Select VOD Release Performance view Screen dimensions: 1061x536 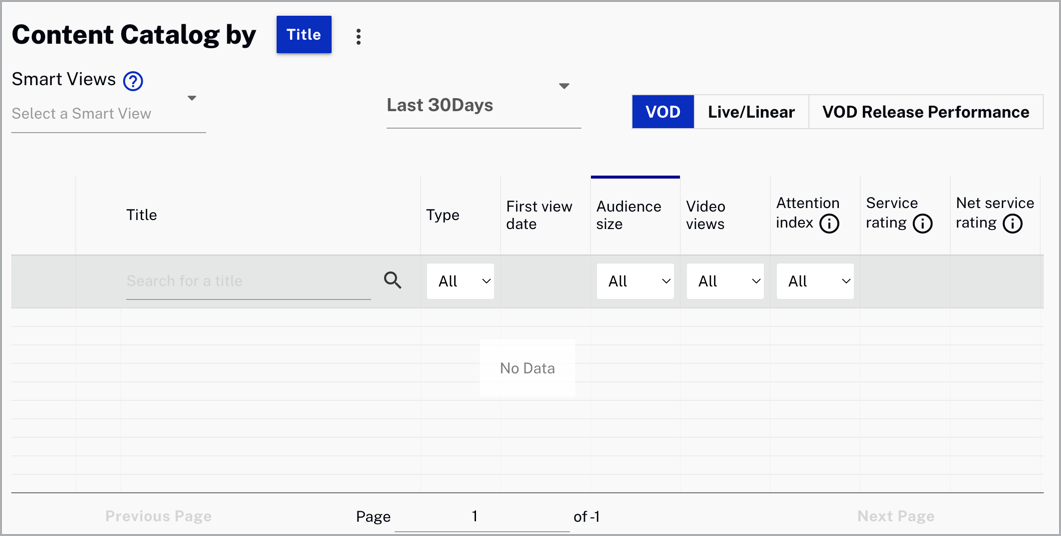coord(925,112)
